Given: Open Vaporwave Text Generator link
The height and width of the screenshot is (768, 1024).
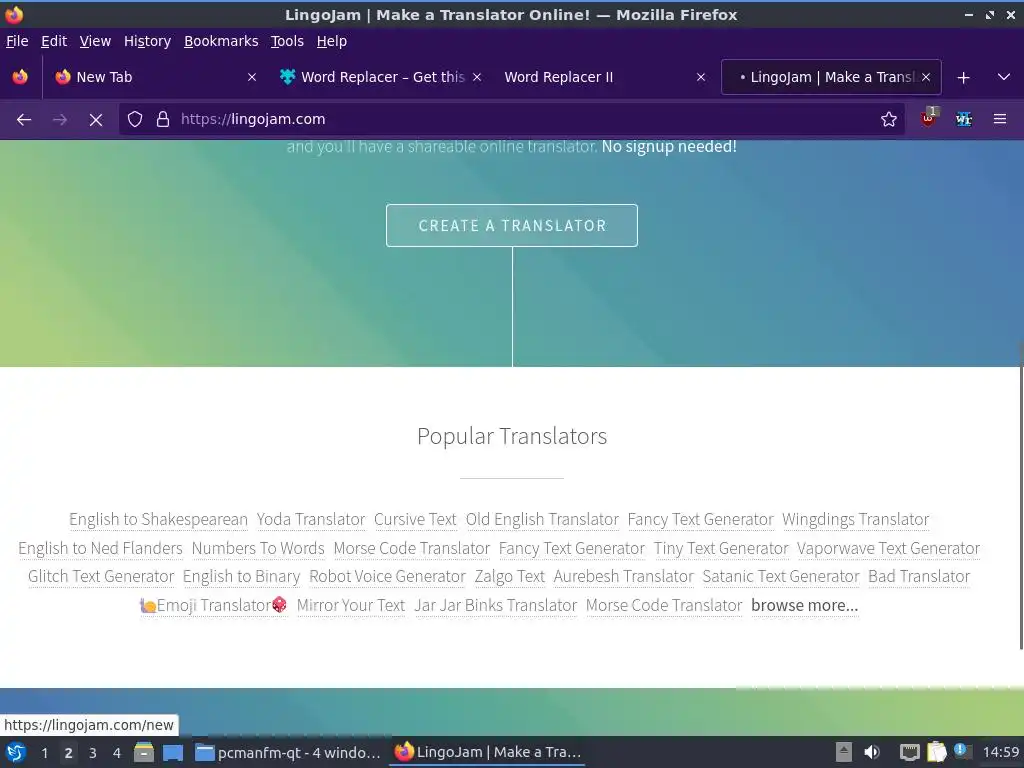Looking at the screenshot, I should pyautogui.click(x=888, y=549).
